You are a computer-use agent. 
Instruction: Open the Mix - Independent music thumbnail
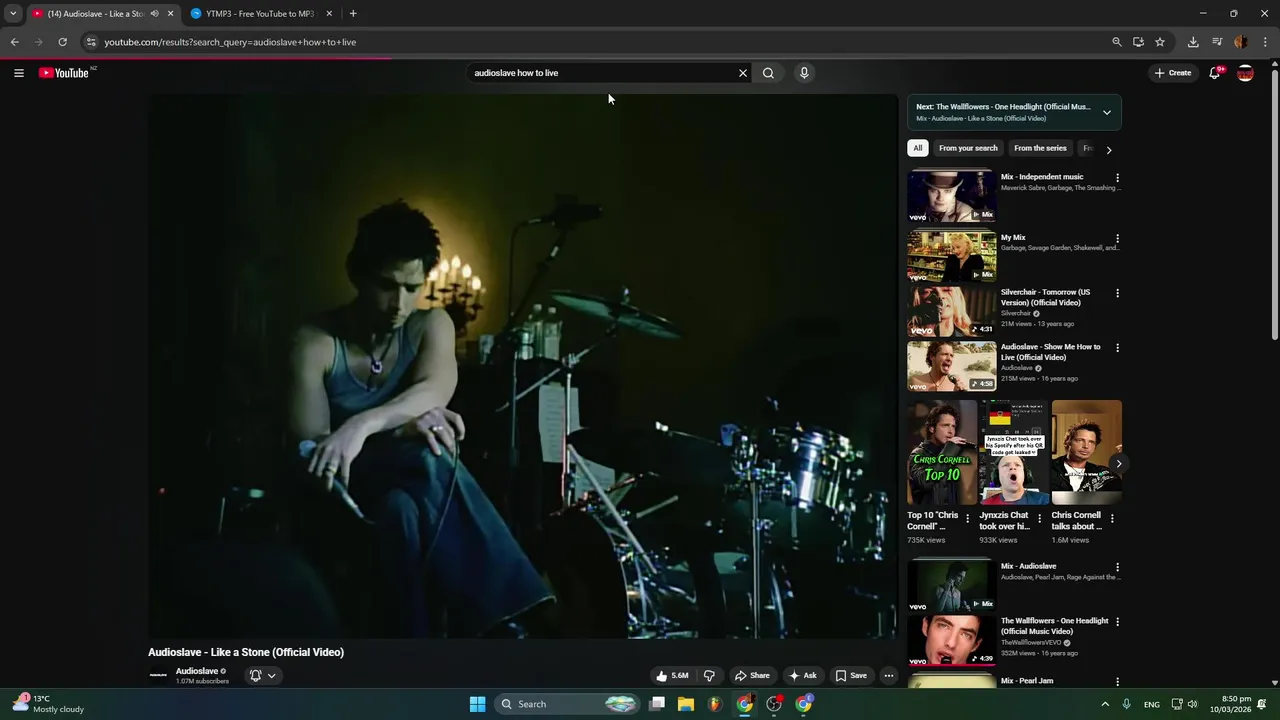952,196
